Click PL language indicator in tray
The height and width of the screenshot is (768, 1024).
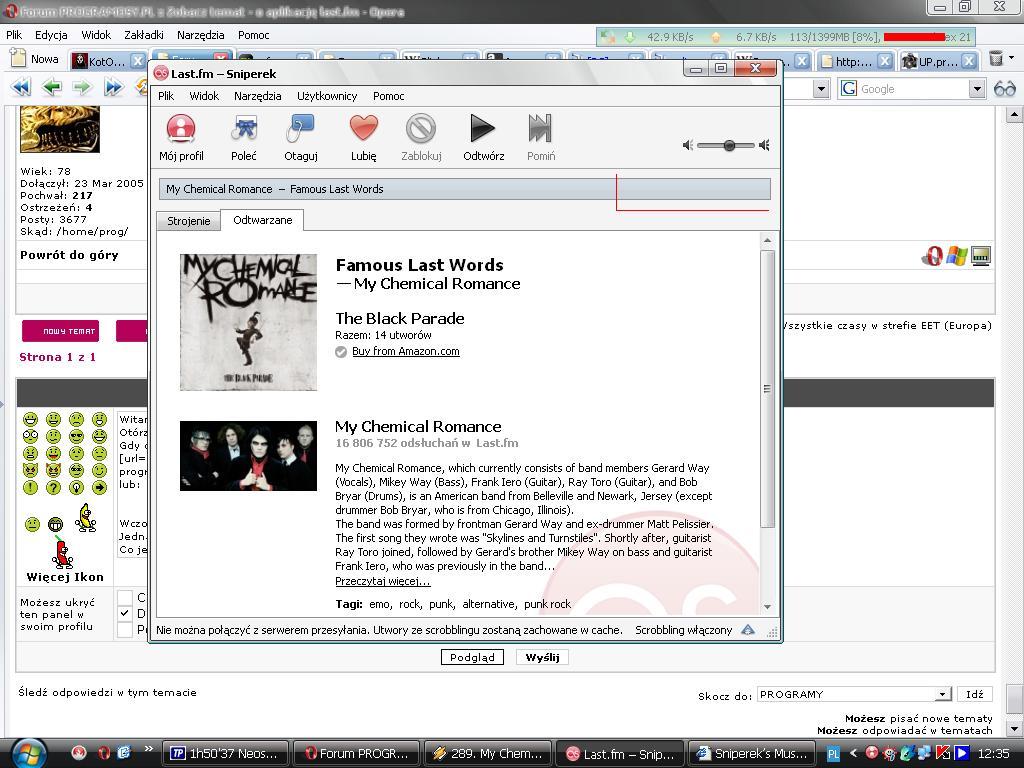833,754
